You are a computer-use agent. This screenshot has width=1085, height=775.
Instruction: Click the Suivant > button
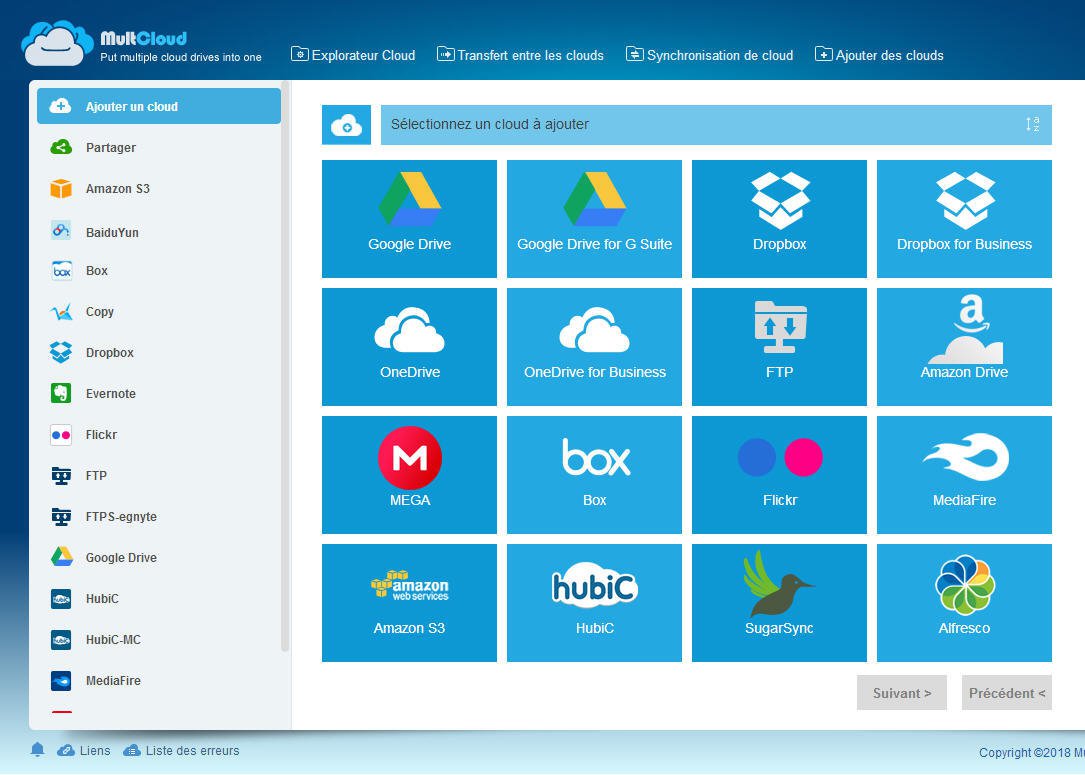(902, 693)
